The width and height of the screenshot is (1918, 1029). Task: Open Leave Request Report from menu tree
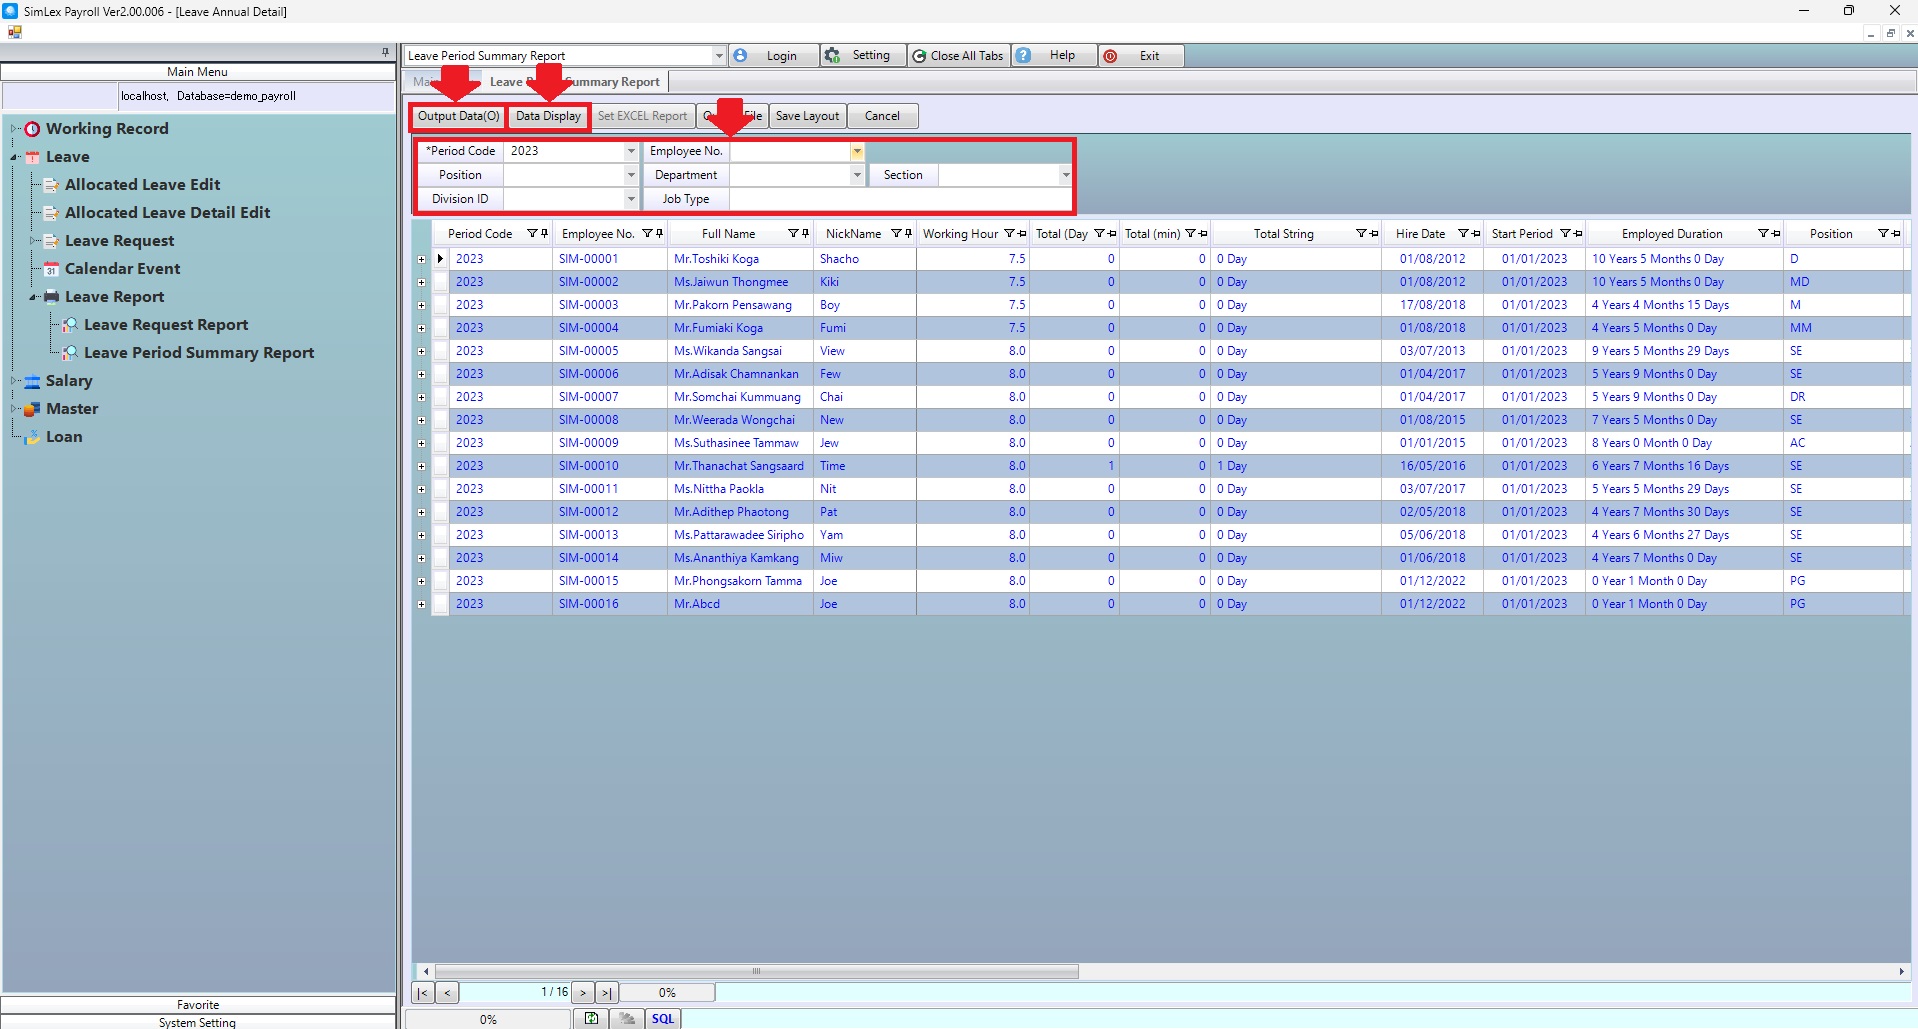point(166,325)
